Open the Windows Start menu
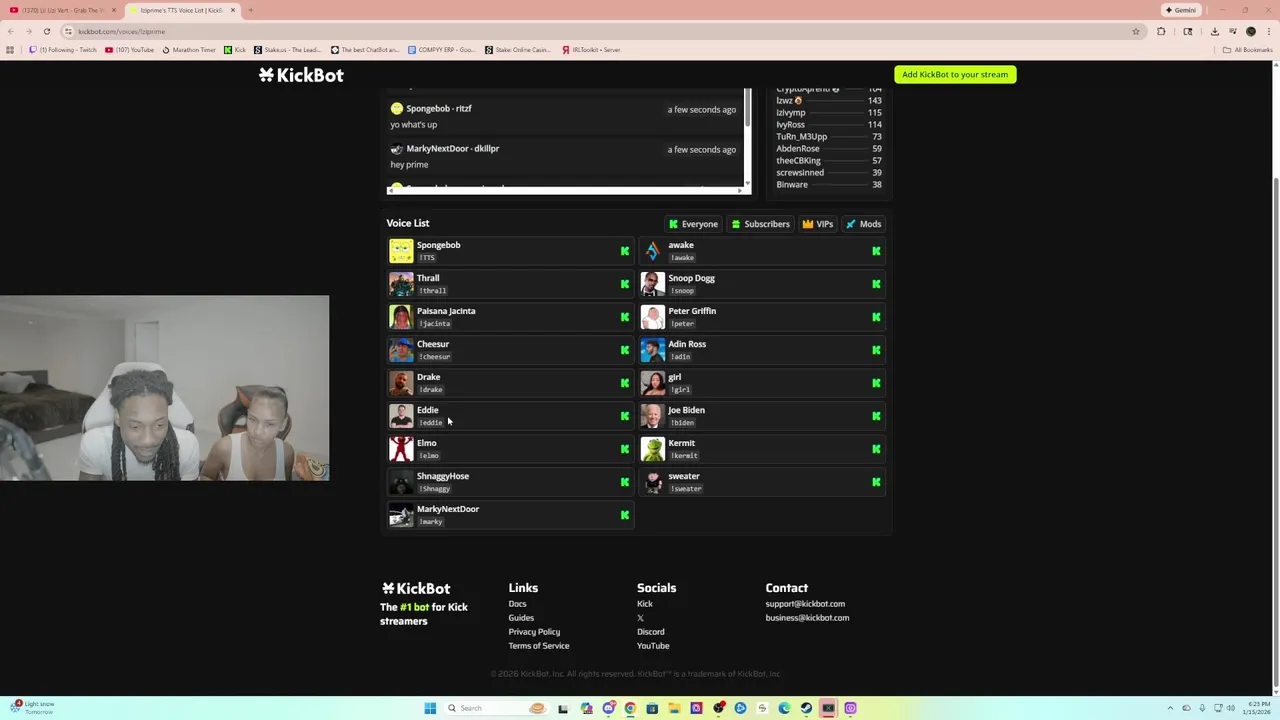1280x720 pixels. click(430, 708)
